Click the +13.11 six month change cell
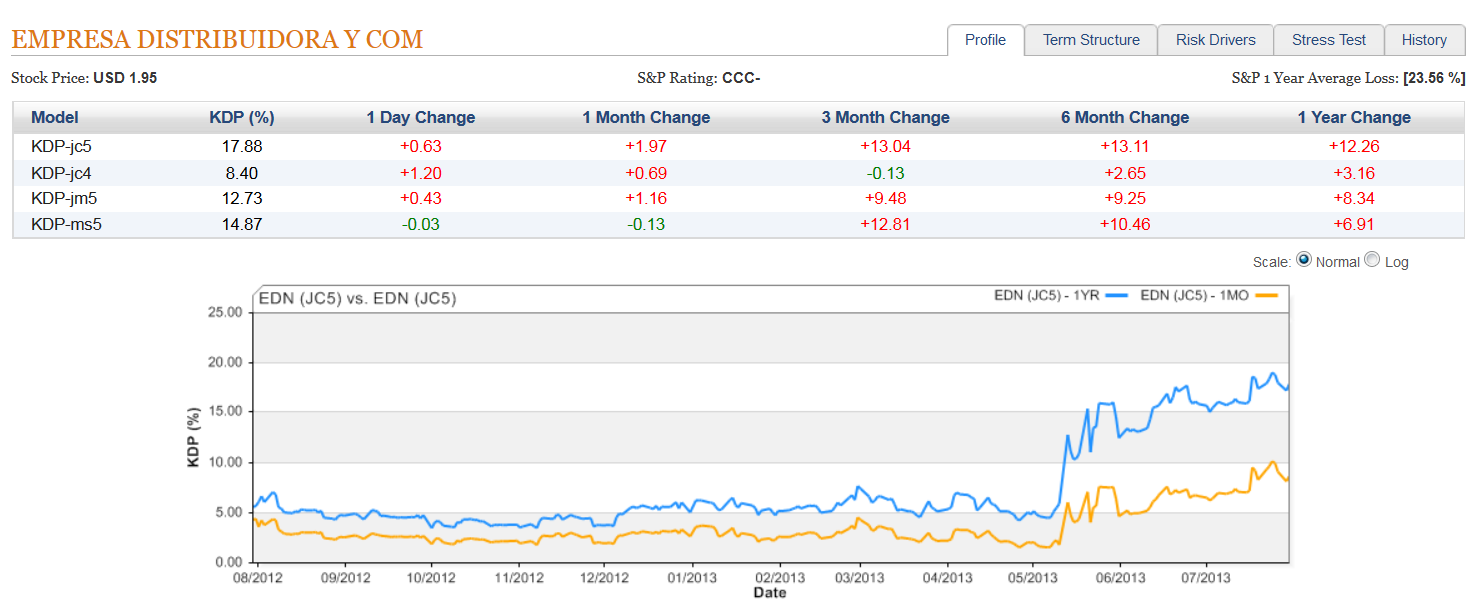 [x=1125, y=146]
